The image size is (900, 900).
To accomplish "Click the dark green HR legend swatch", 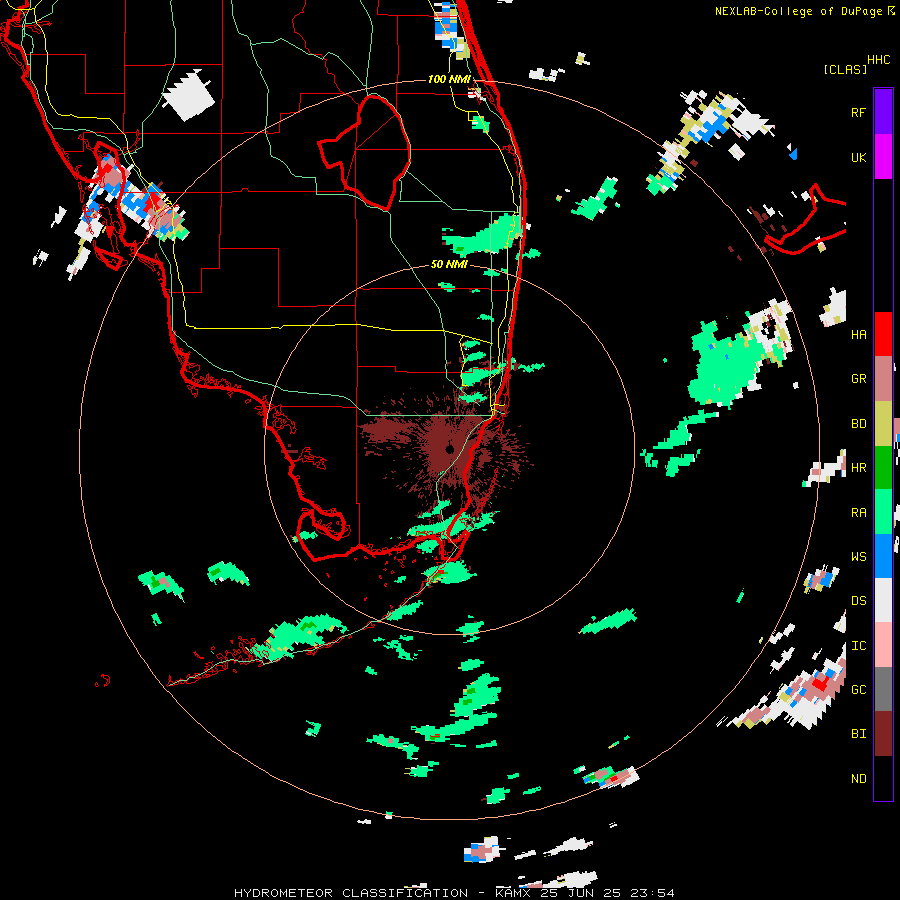I will pos(883,468).
